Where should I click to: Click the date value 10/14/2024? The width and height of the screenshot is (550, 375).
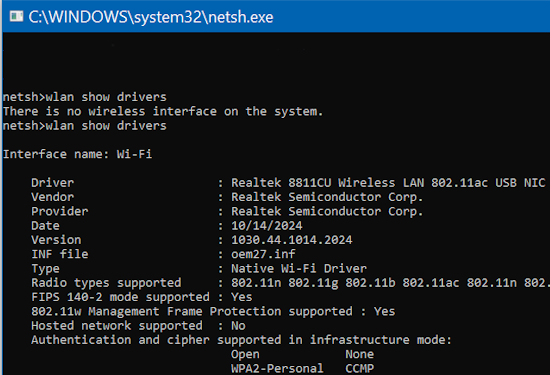(267, 226)
